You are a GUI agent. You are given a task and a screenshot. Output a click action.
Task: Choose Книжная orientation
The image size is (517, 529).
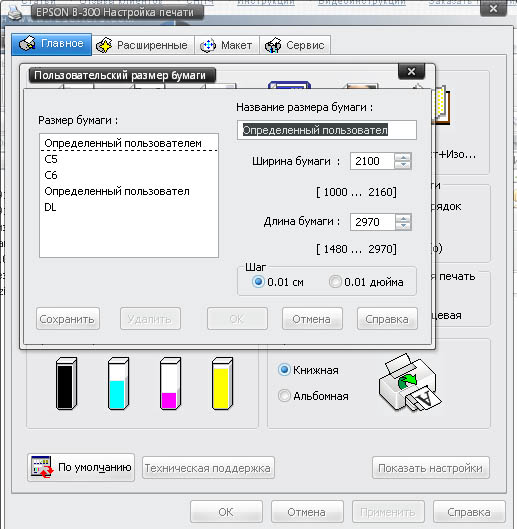[x=284, y=370]
